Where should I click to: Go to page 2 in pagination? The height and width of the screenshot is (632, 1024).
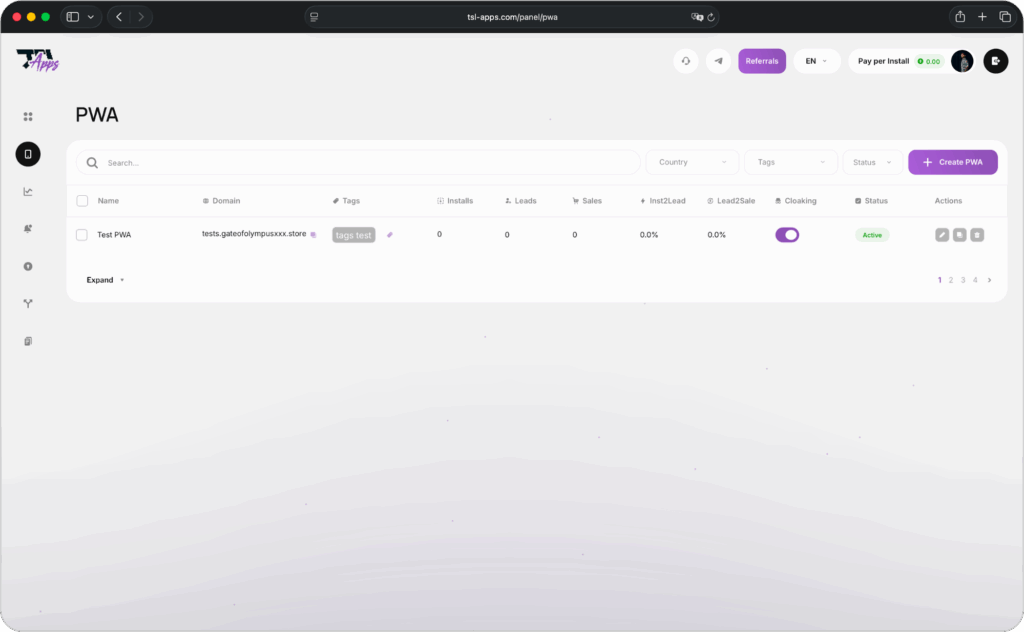tap(951, 280)
